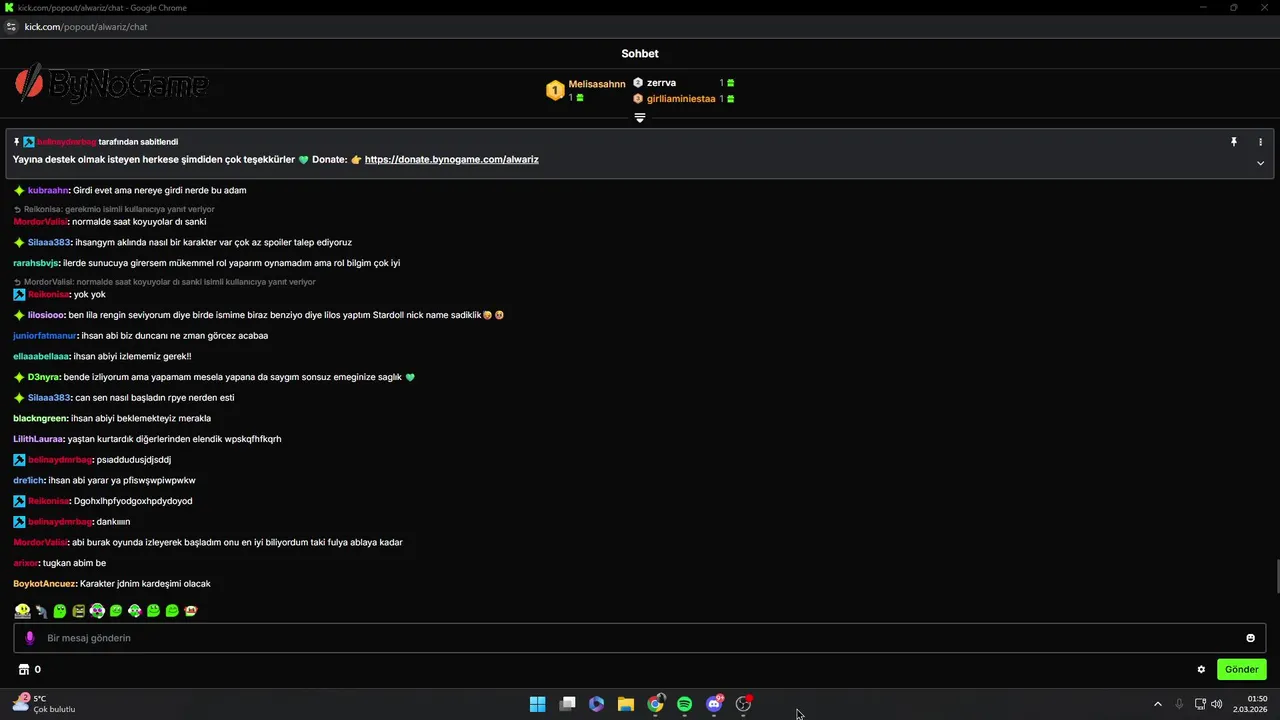
Task: Open OBS Studio from the taskbar
Action: point(743,704)
